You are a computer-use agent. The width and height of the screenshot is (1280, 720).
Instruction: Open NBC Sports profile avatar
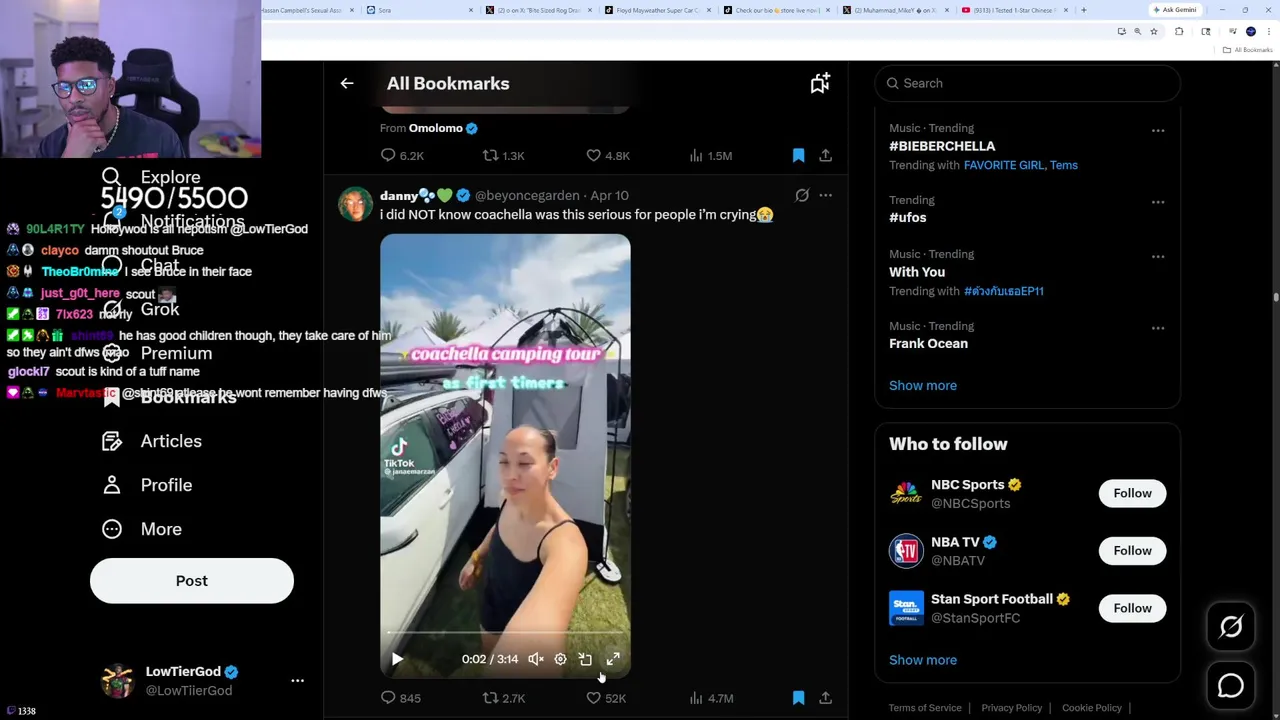click(906, 494)
